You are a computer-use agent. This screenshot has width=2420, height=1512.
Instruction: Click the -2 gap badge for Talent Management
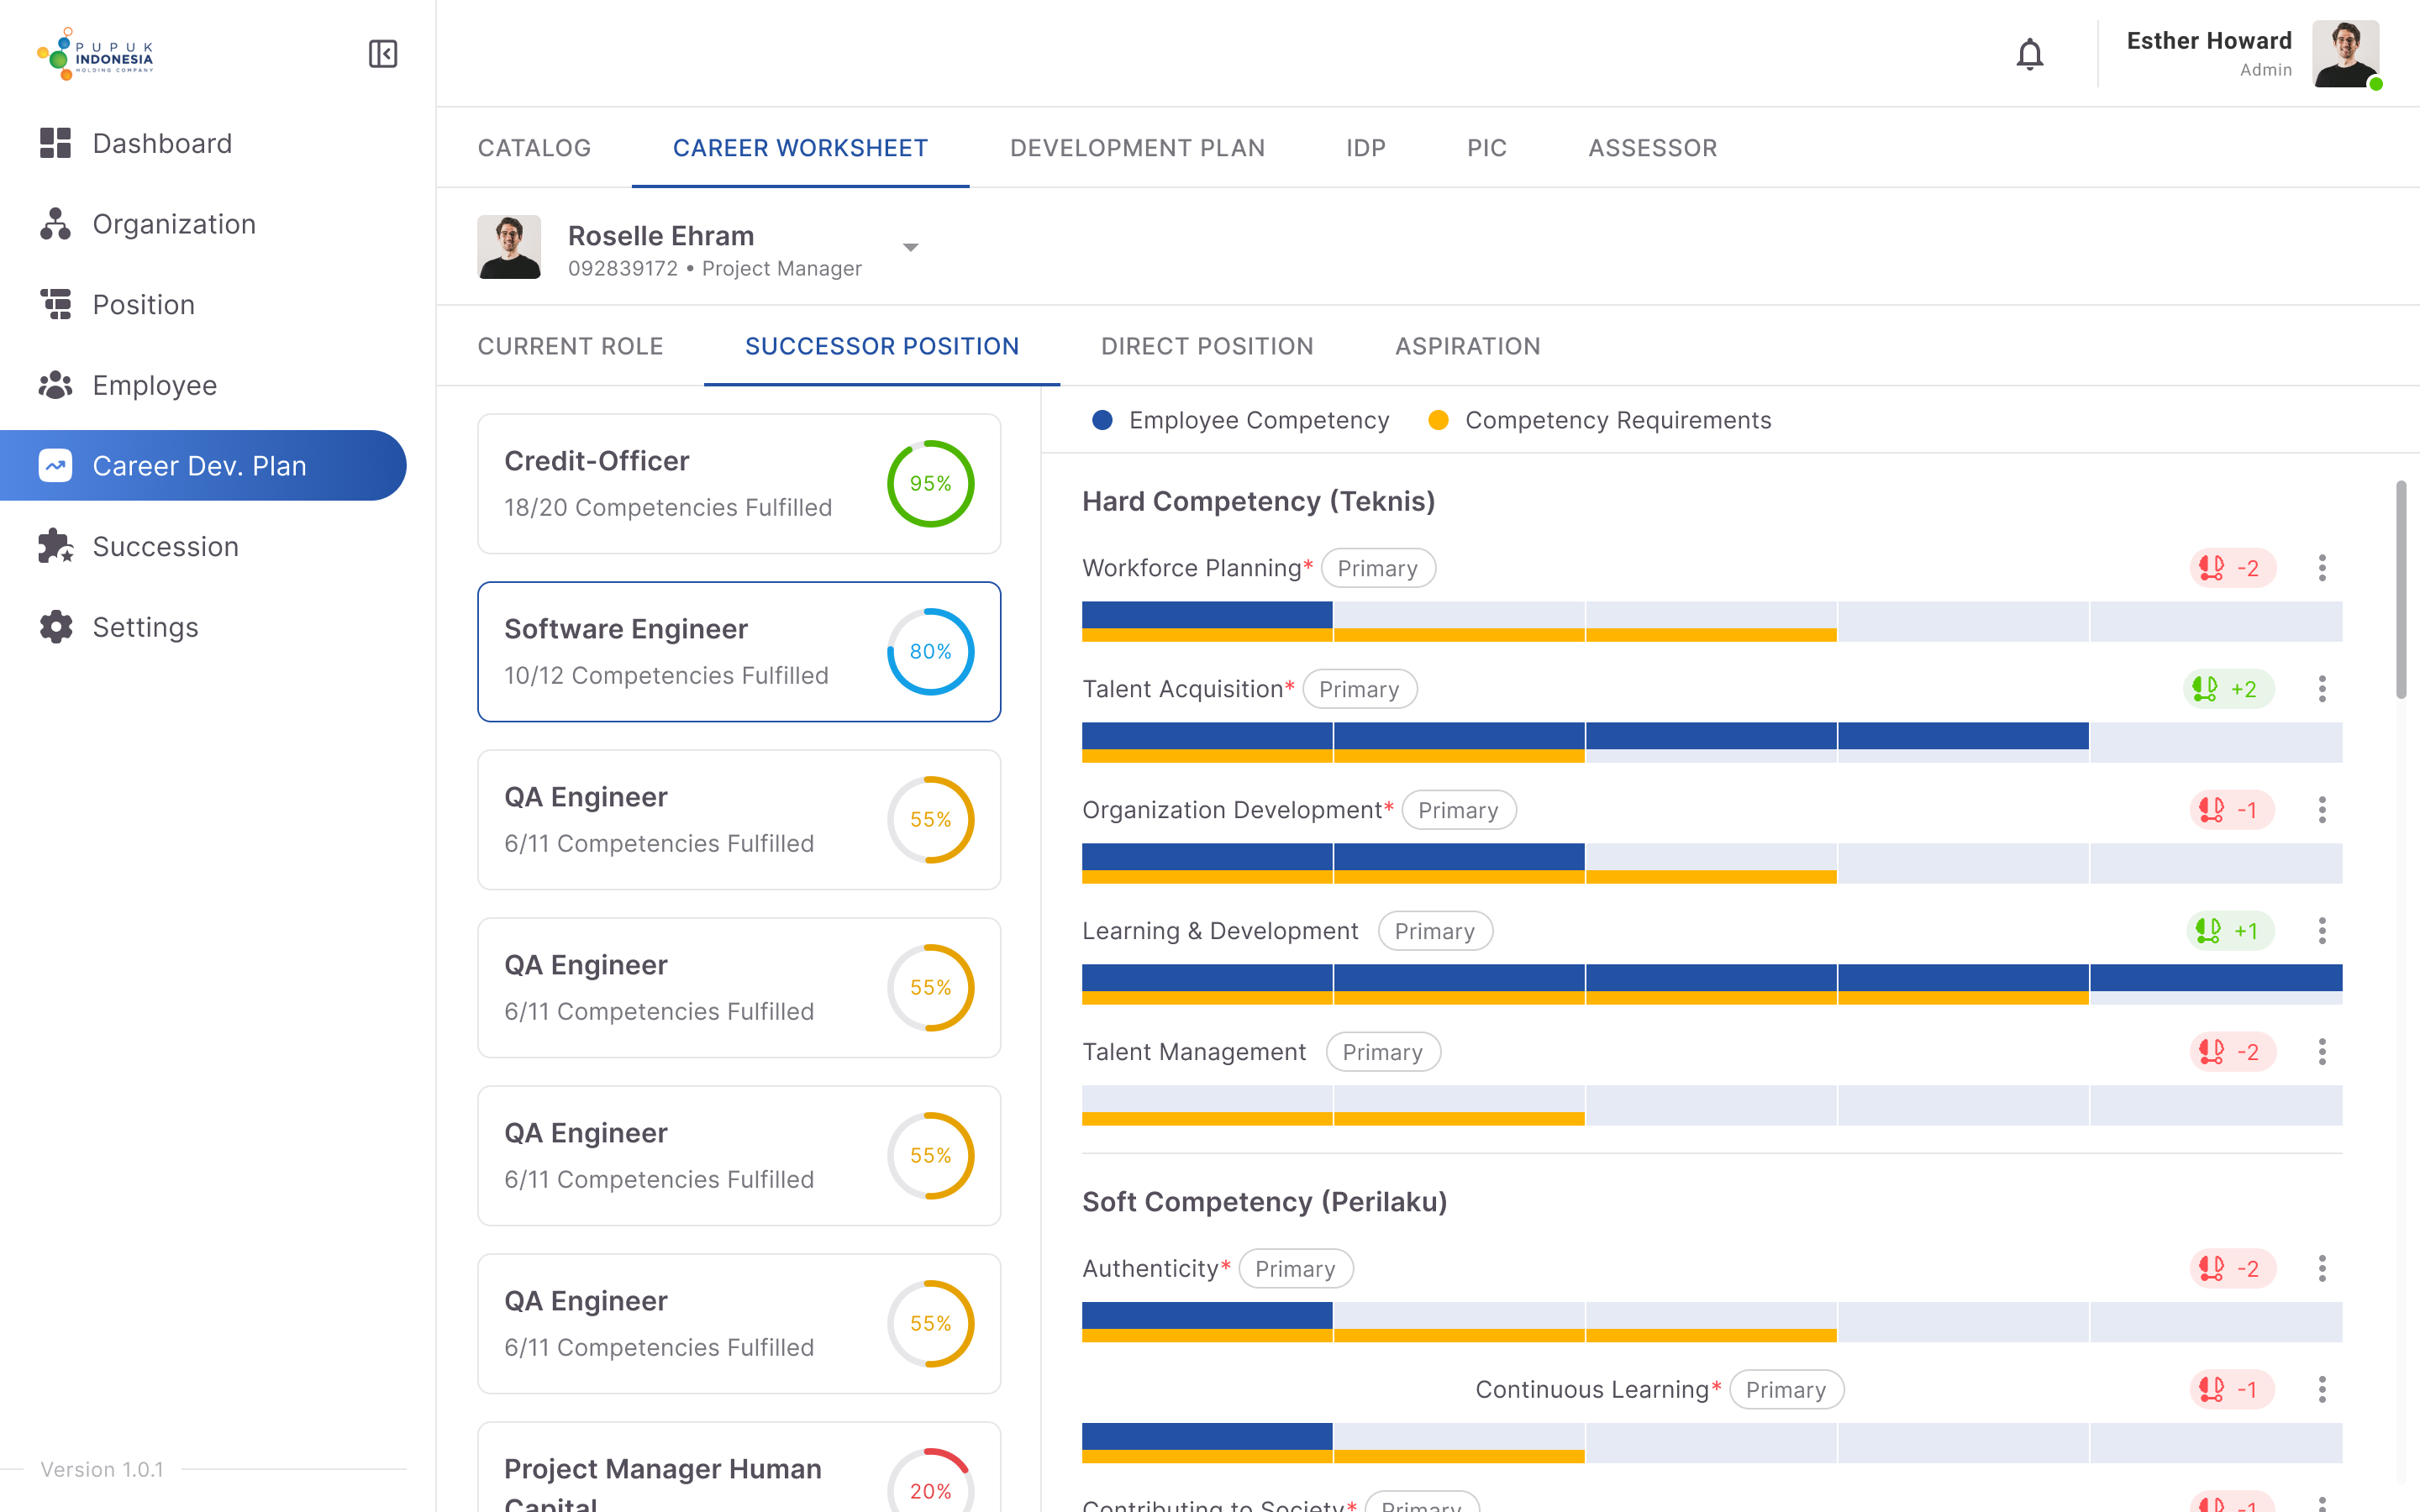[x=2232, y=1052]
